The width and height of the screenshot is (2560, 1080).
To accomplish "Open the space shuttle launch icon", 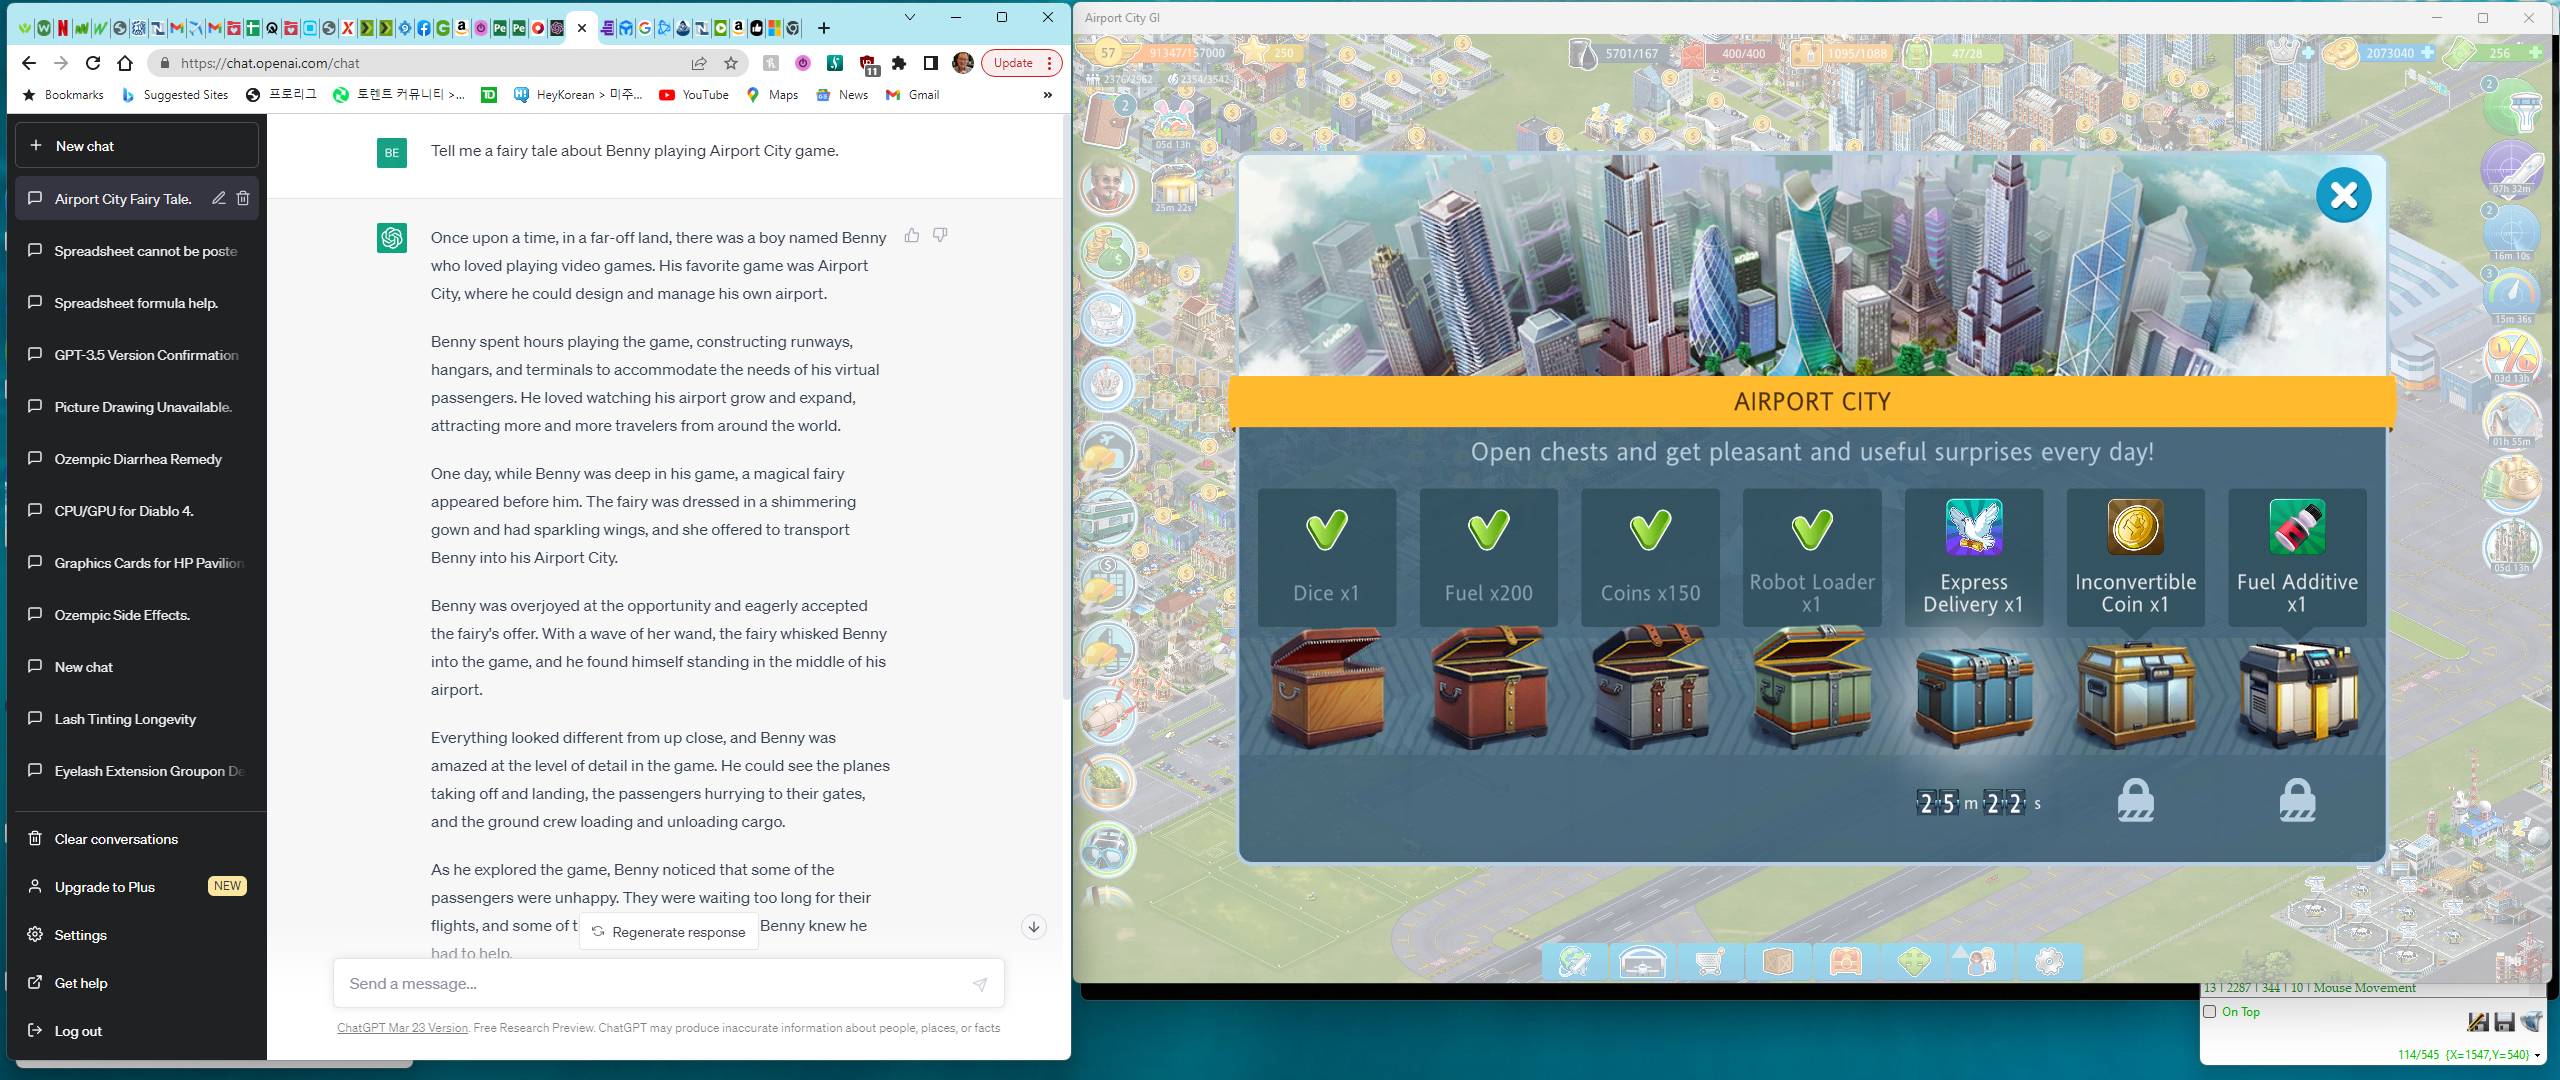I will [2513, 167].
